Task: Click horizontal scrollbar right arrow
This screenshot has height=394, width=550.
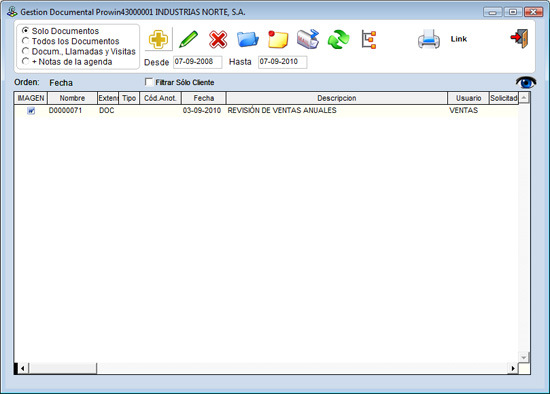Action: (513, 368)
